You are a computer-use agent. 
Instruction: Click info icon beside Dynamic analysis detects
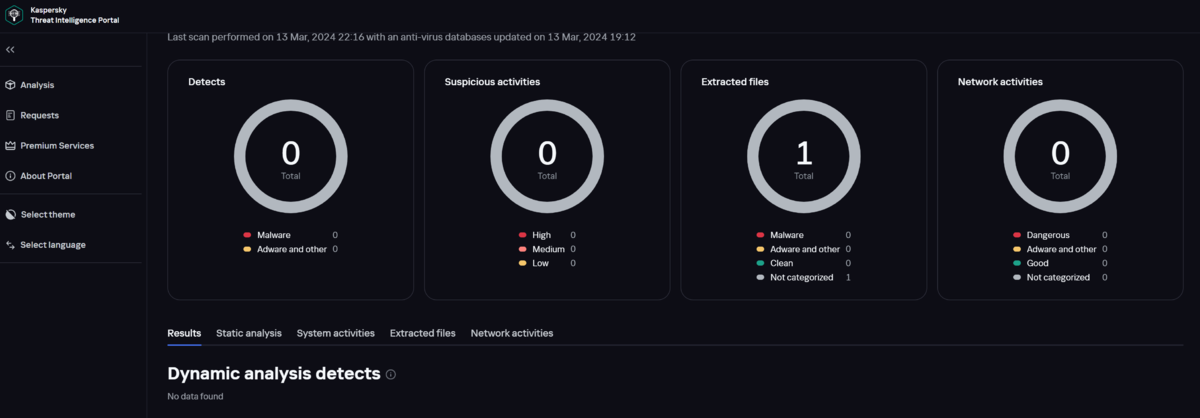391,374
